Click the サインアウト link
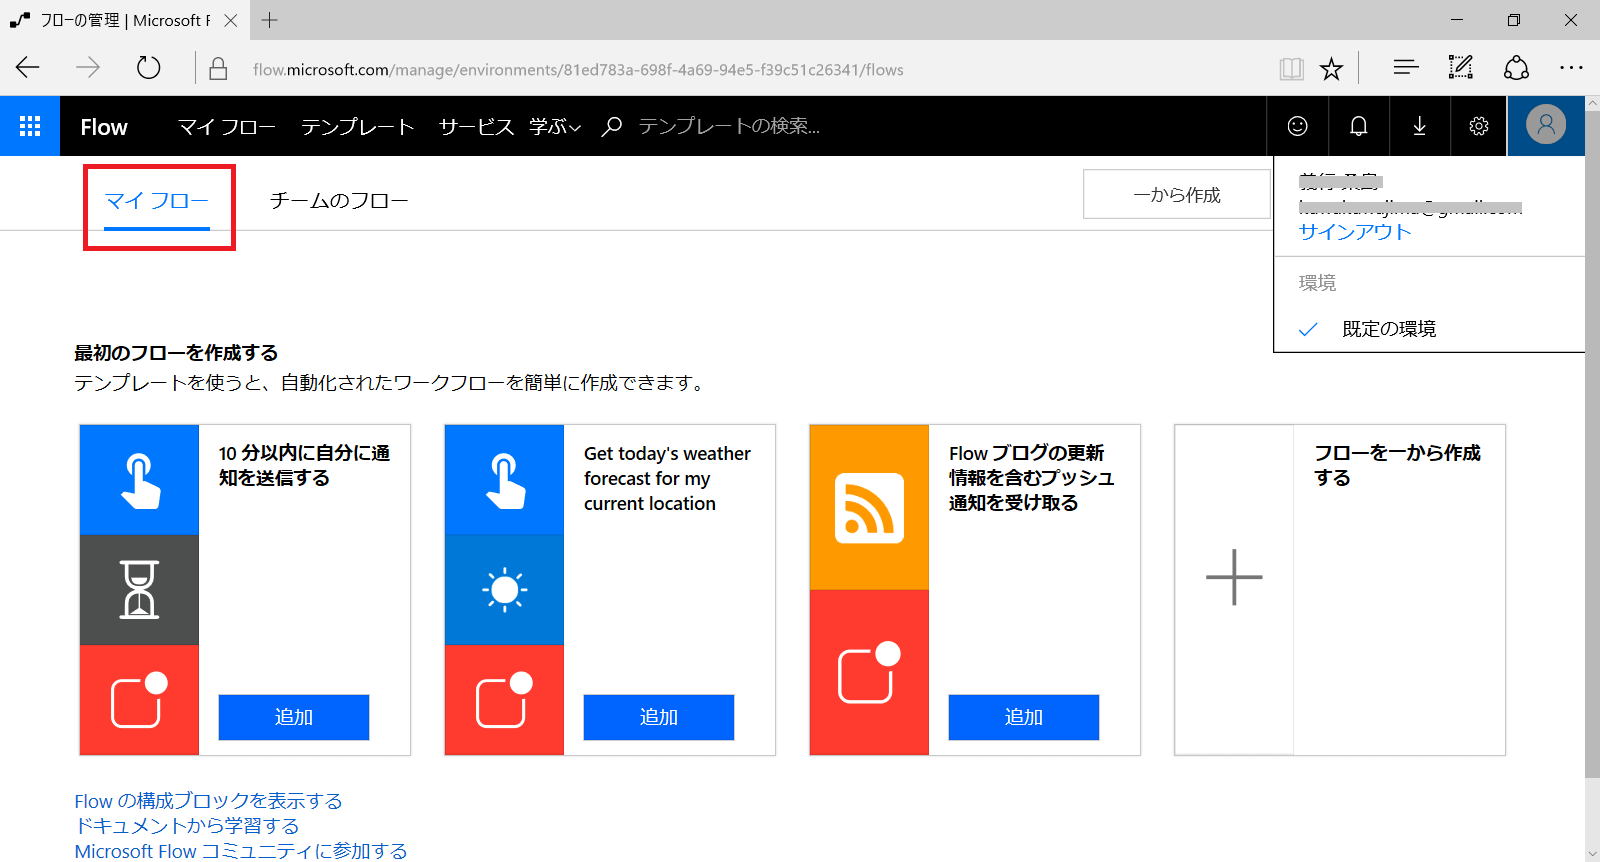The width and height of the screenshot is (1600, 862). click(x=1355, y=232)
